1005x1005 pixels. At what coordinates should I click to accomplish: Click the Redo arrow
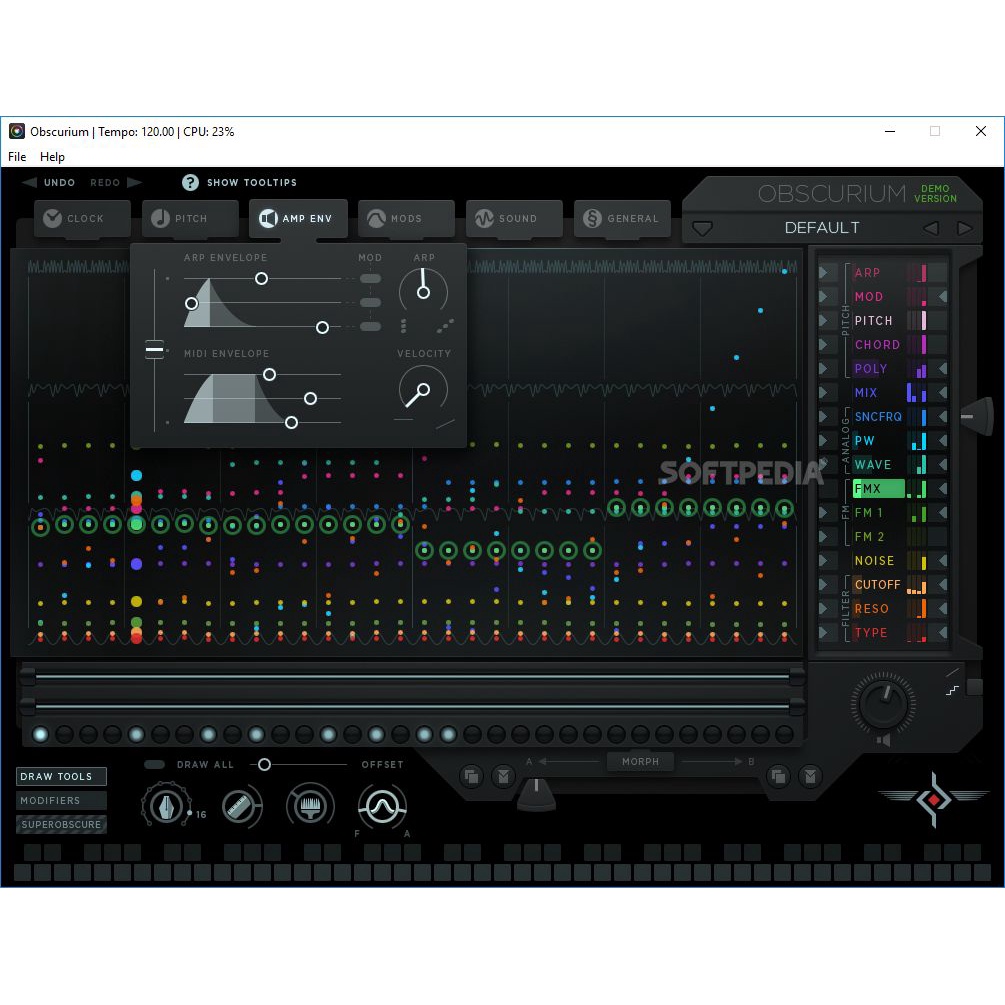[x=134, y=183]
